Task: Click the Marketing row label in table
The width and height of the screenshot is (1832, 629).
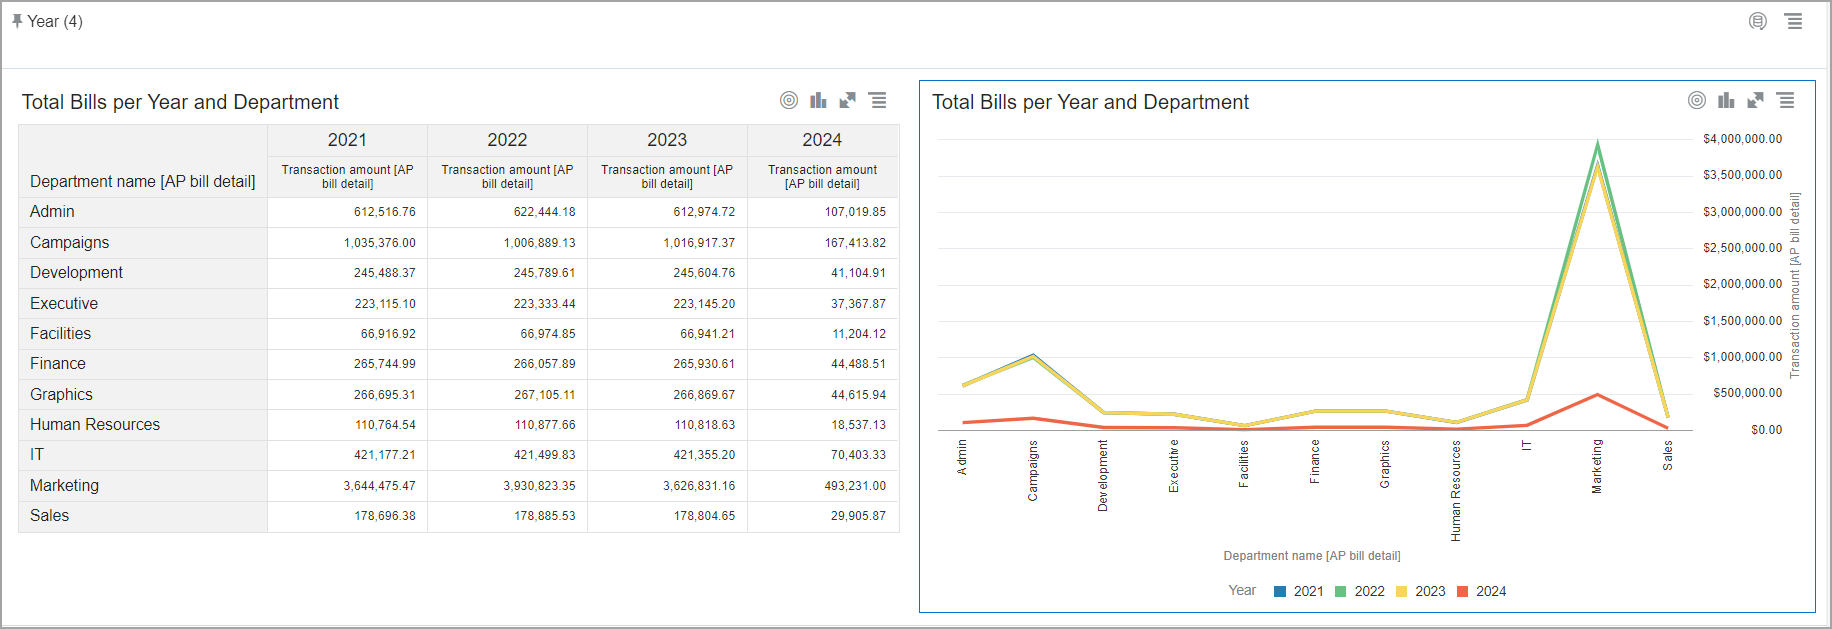Action: pos(64,485)
